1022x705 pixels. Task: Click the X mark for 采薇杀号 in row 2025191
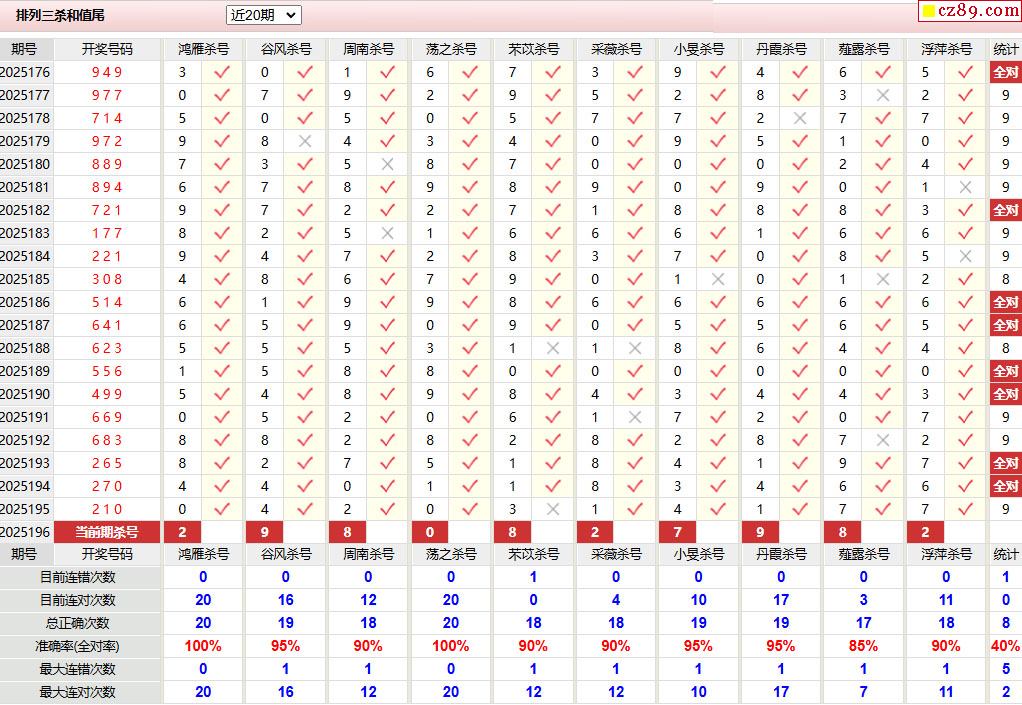635,418
